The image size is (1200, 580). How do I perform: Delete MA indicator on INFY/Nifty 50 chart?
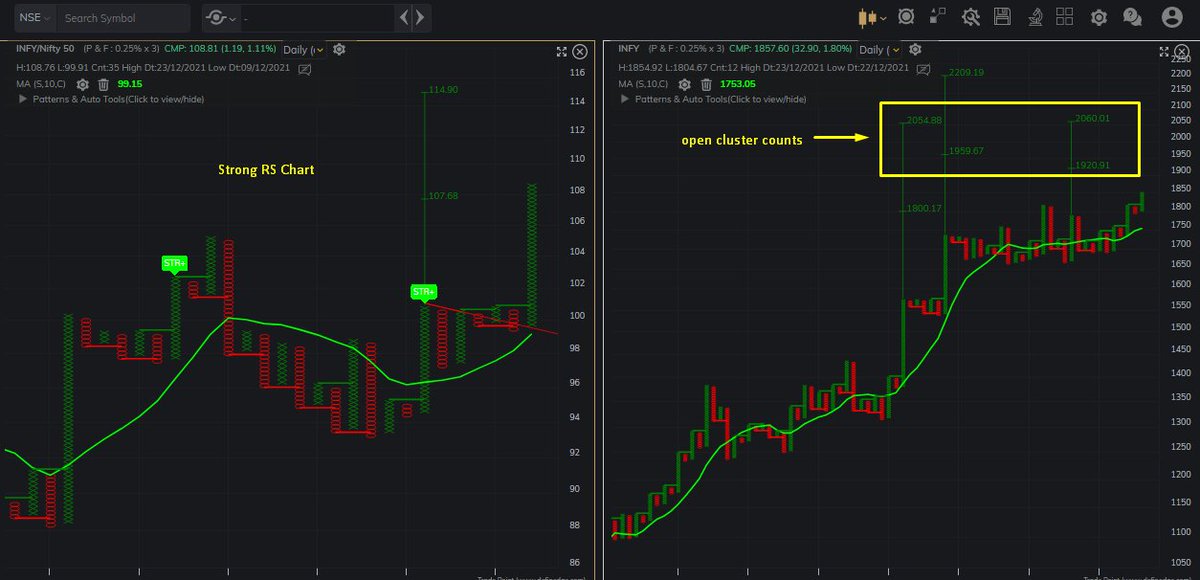[x=102, y=85]
